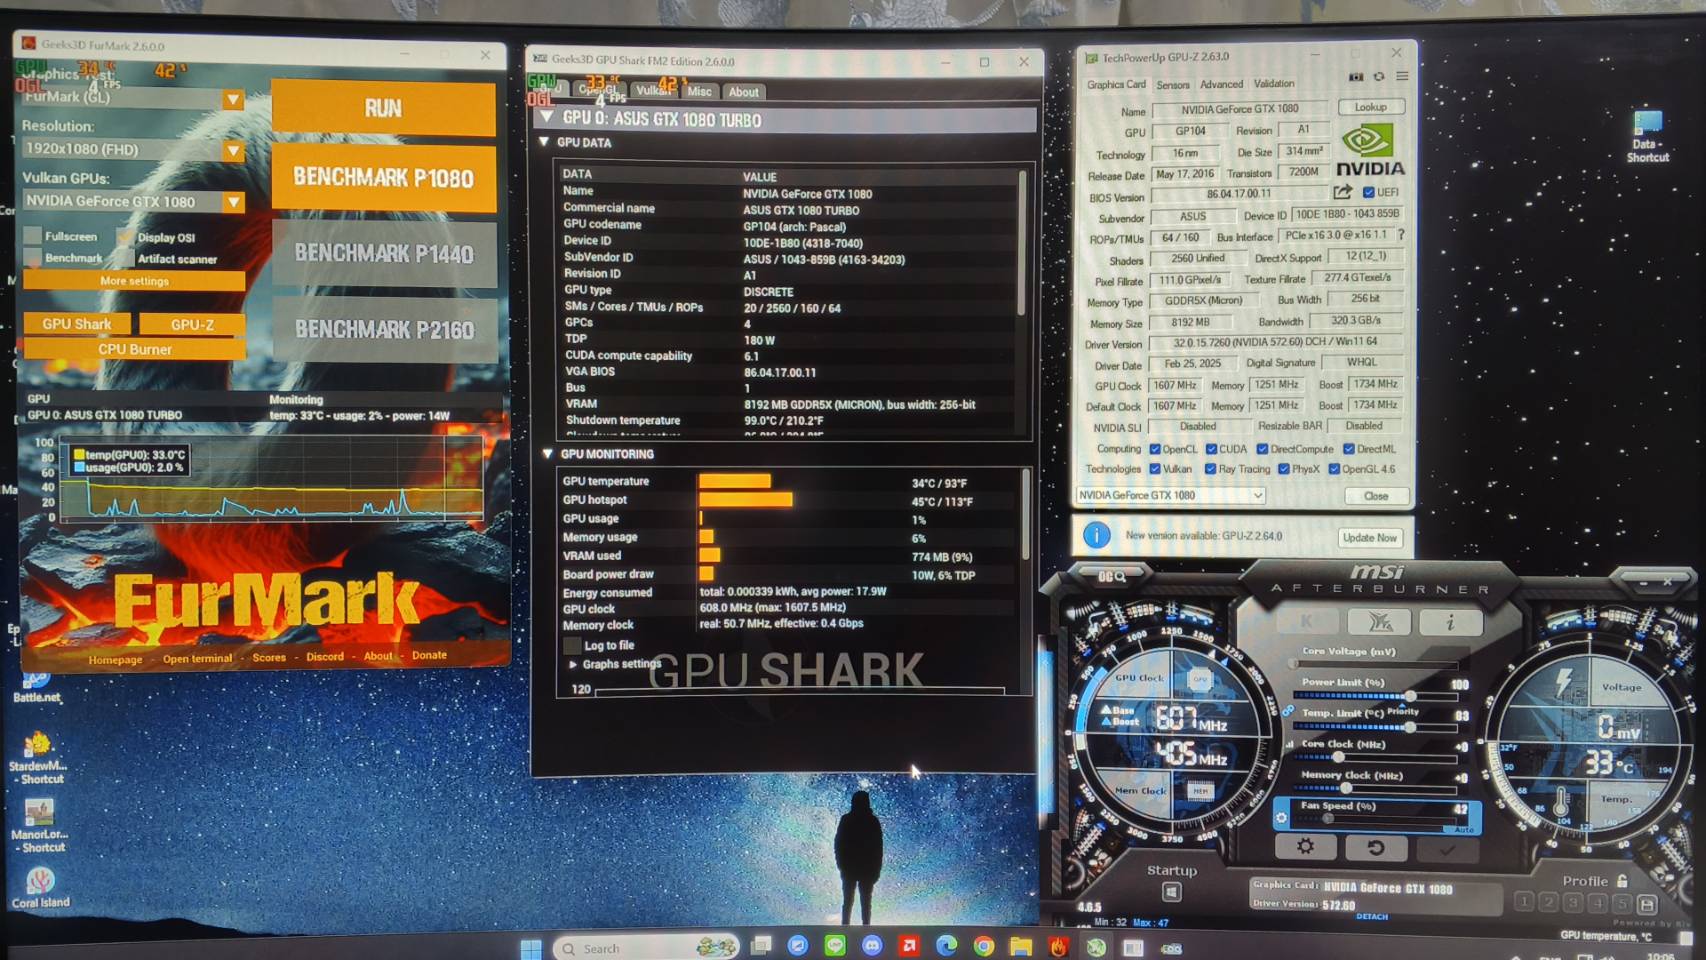Toggle the OpenCL checkbox in GPU-Z
Image resolution: width=1706 pixels, height=960 pixels.
coord(1155,449)
